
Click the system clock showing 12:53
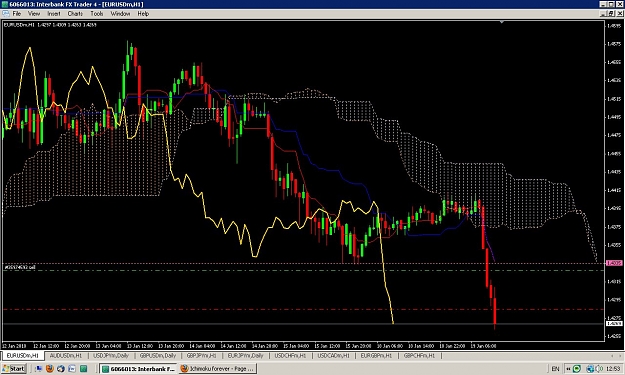point(613,369)
